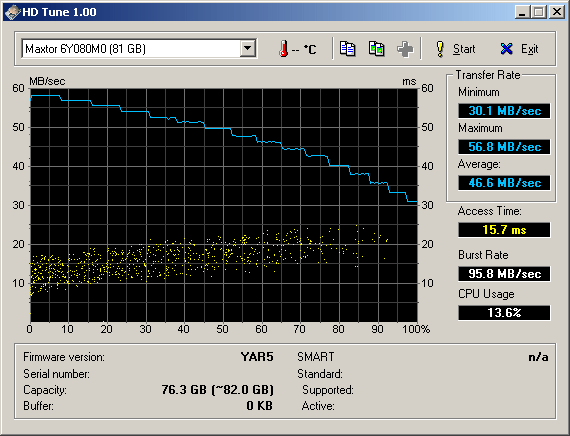Select the Maxtor 6Y080M0 drive combo box
The height and width of the screenshot is (436, 570).
pyautogui.click(x=139, y=48)
